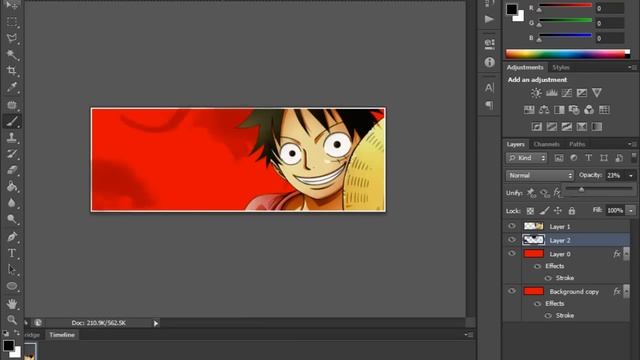This screenshot has height=360, width=640.
Task: Hide Layer 2 with its eye icon
Action: point(512,240)
